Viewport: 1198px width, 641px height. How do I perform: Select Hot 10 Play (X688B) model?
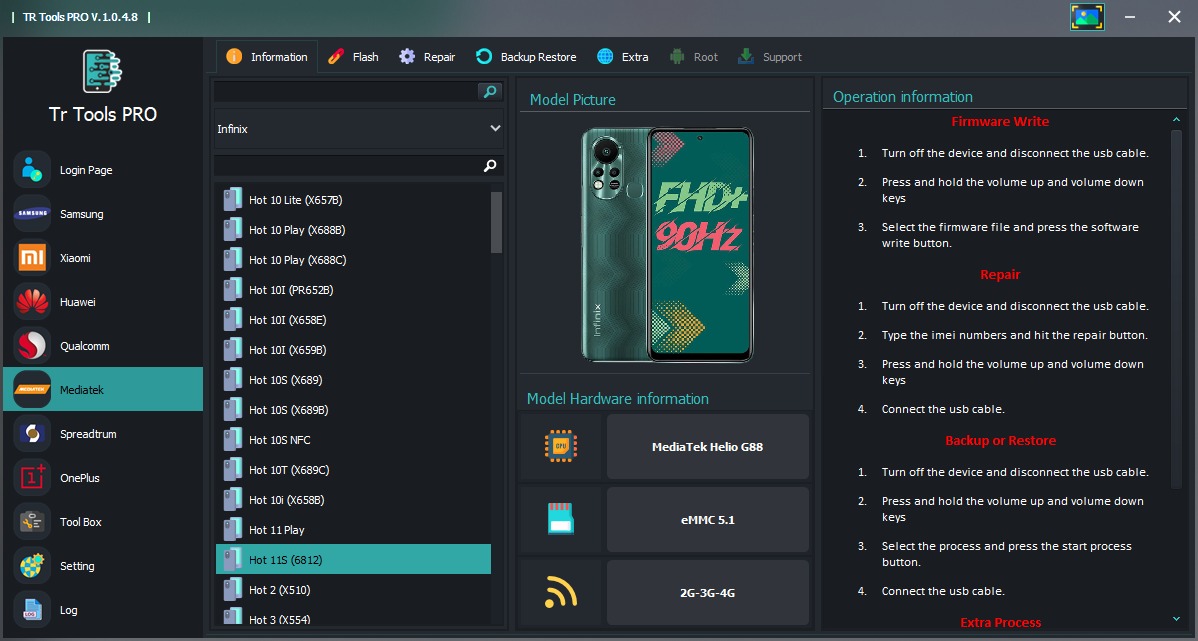353,230
